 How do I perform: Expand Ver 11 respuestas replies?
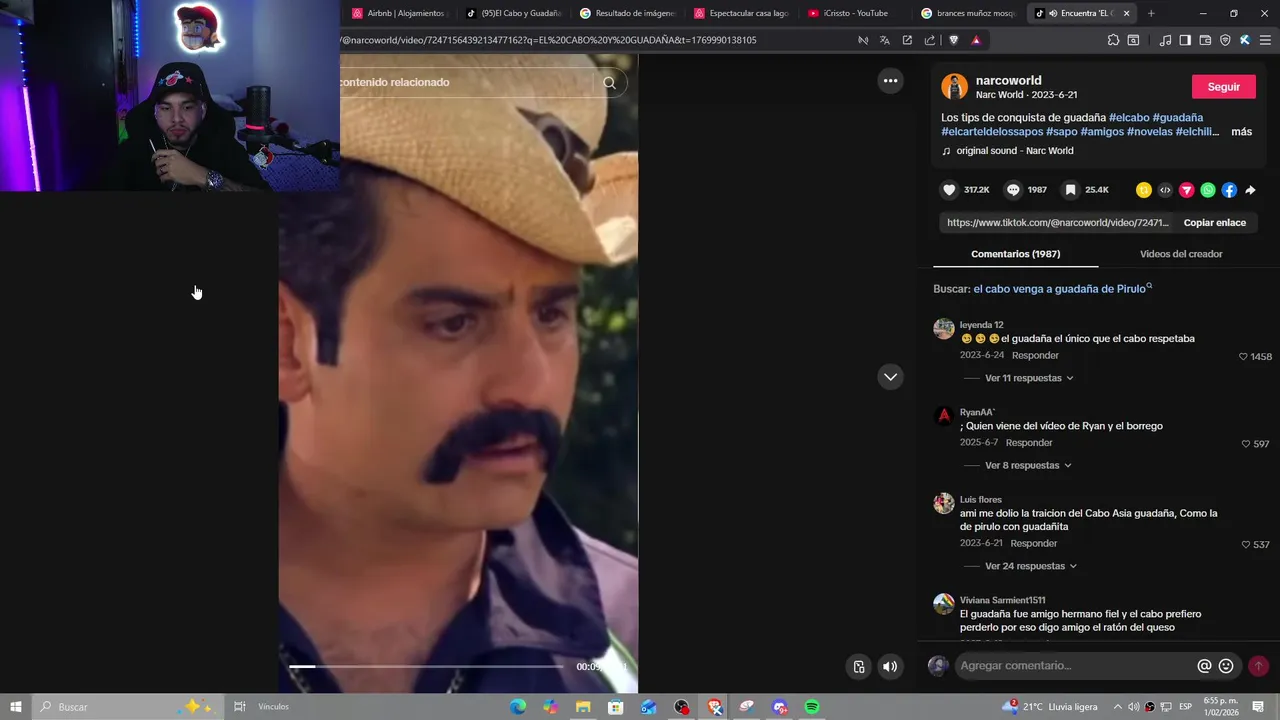(1029, 378)
